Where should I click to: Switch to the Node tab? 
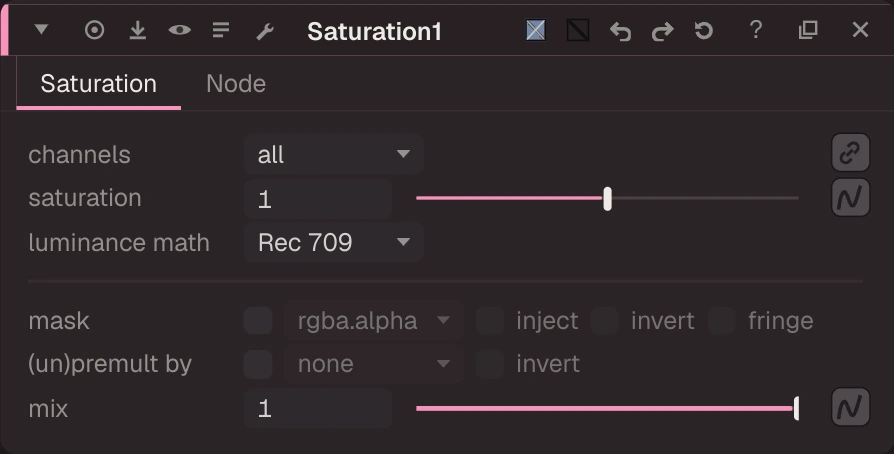coord(236,84)
